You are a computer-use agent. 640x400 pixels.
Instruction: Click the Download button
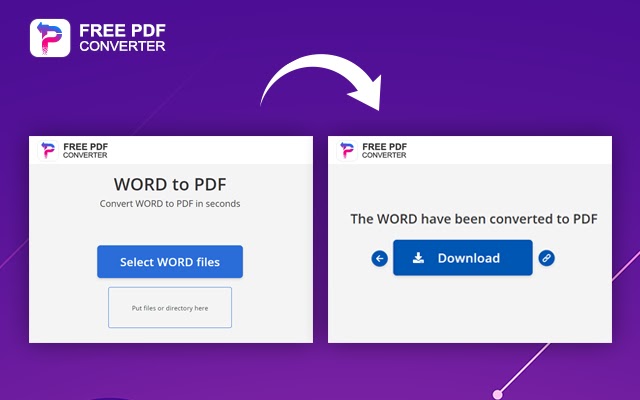pyautogui.click(x=463, y=258)
